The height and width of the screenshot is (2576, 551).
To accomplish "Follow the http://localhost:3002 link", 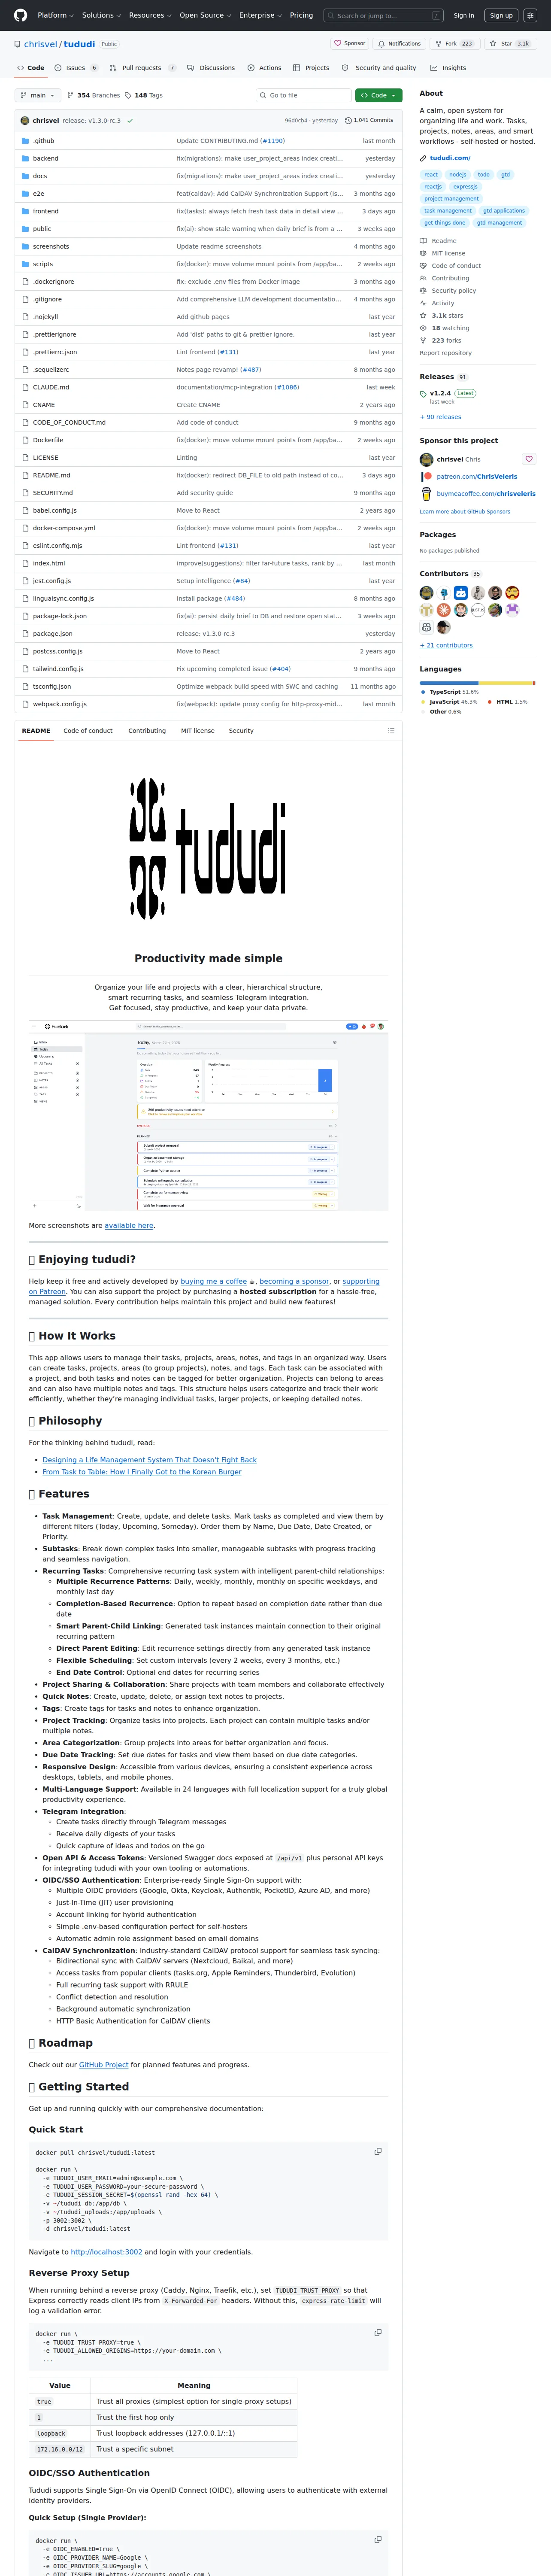I will coord(106,2252).
